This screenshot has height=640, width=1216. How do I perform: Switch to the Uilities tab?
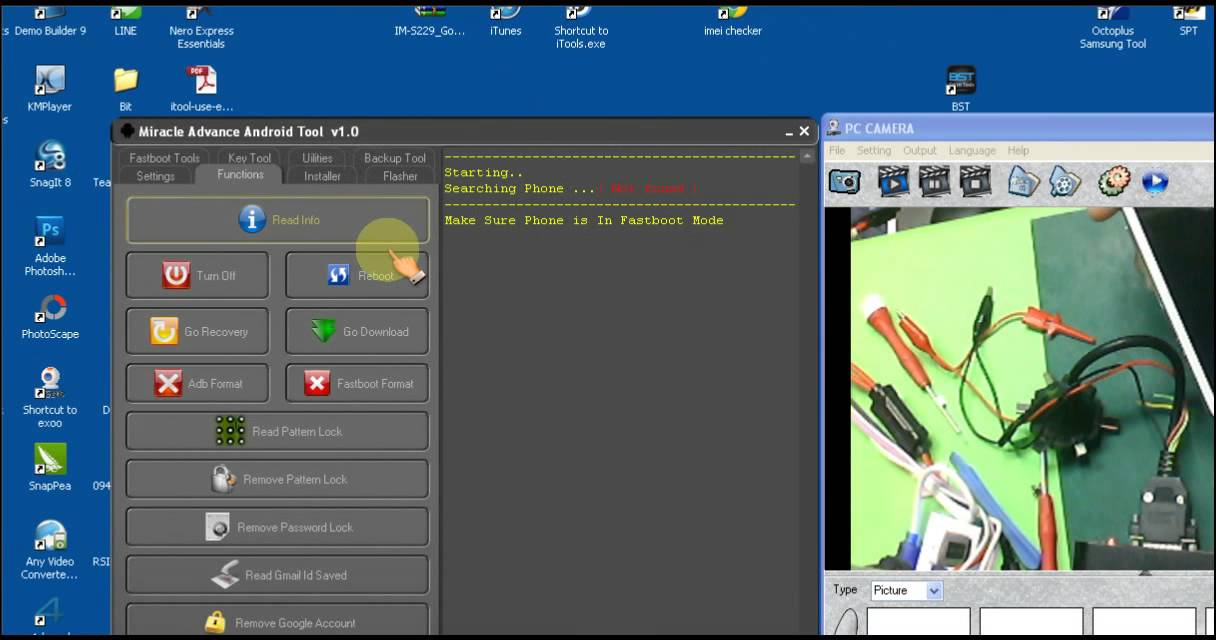pos(317,158)
